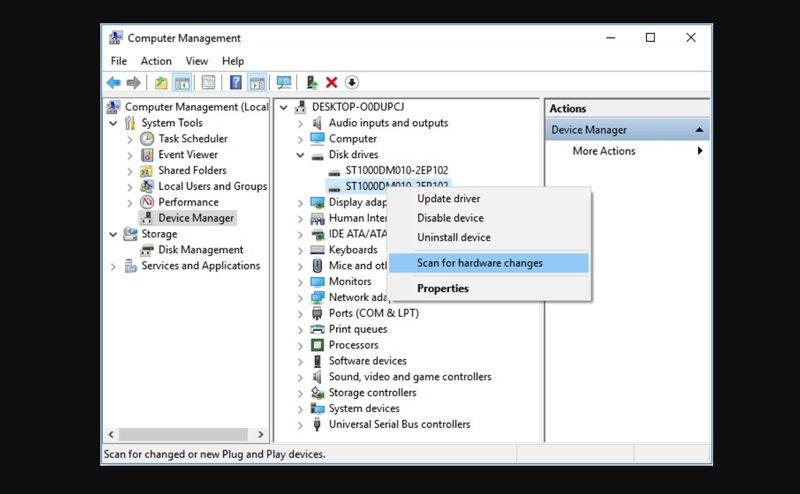The image size is (800, 494).
Task: Expand the Processors category
Action: click(x=301, y=345)
